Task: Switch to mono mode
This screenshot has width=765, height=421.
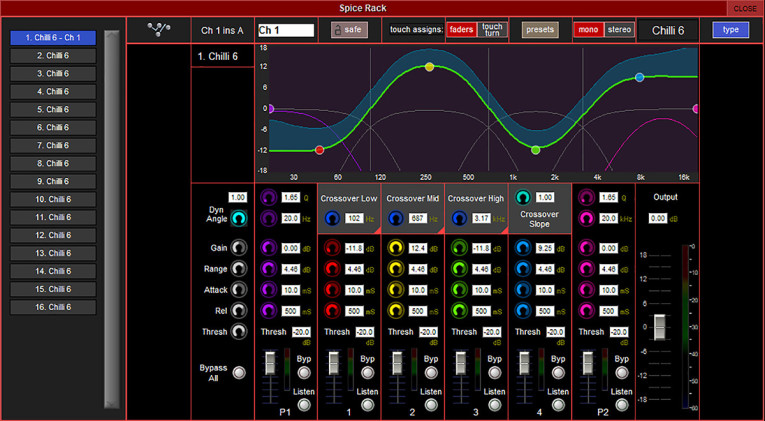Action: pyautogui.click(x=588, y=30)
